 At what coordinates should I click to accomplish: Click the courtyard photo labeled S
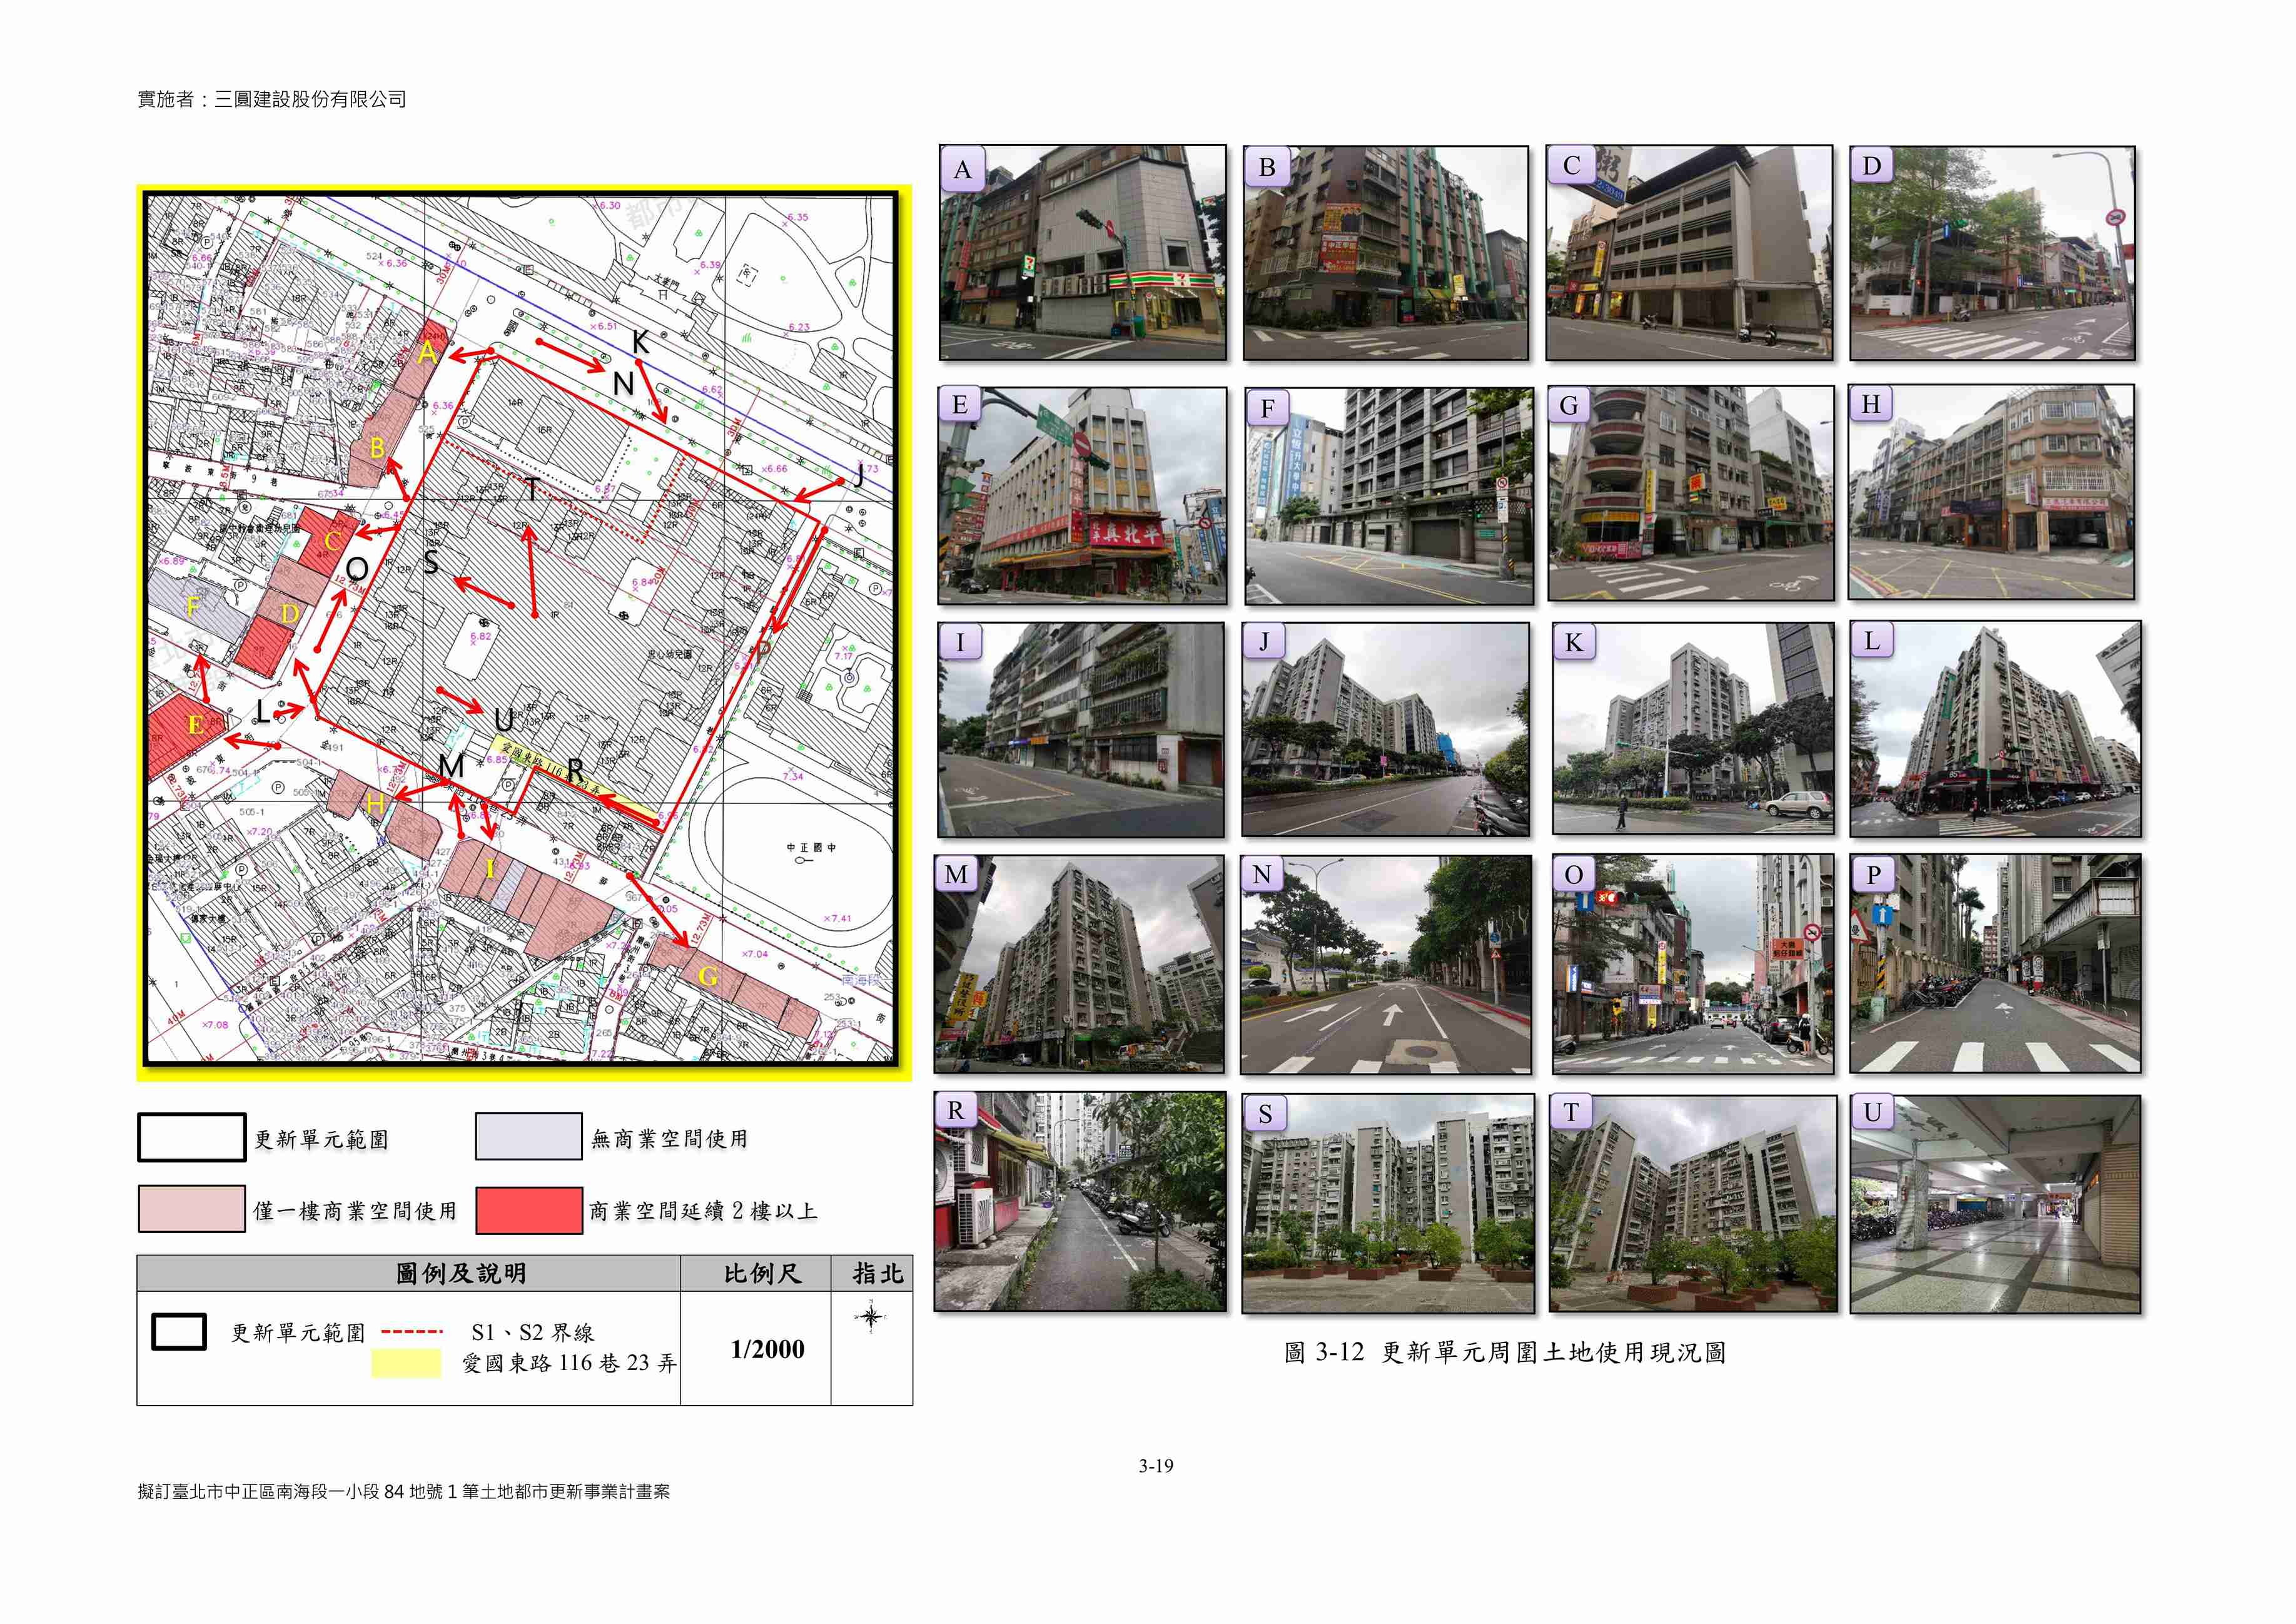[x=1388, y=1203]
